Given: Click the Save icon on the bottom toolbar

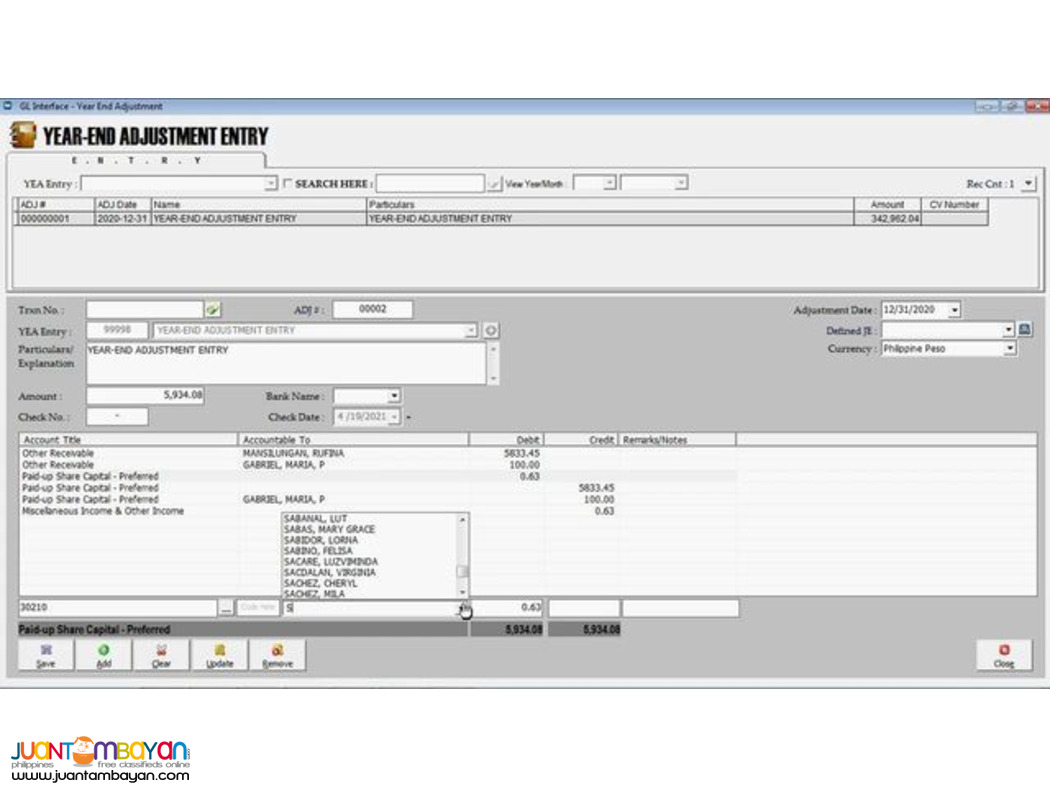Looking at the screenshot, I should point(45,655).
